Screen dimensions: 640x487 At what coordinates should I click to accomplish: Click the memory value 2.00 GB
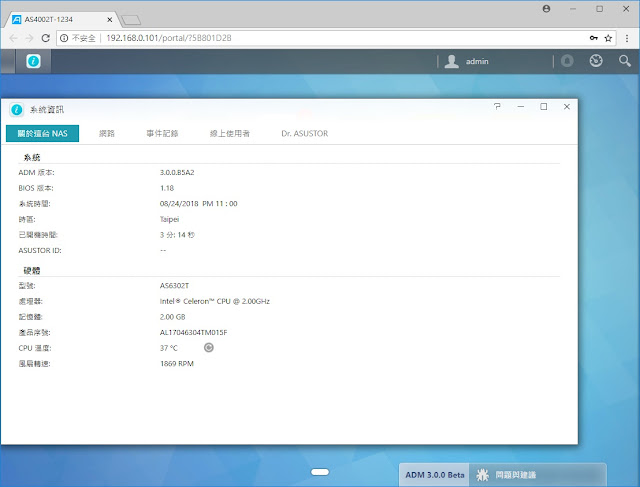pos(172,317)
